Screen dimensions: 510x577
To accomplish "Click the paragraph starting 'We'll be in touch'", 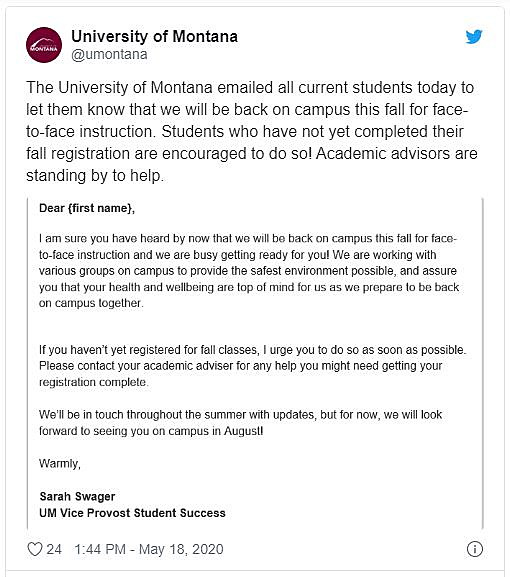I will tap(241, 422).
